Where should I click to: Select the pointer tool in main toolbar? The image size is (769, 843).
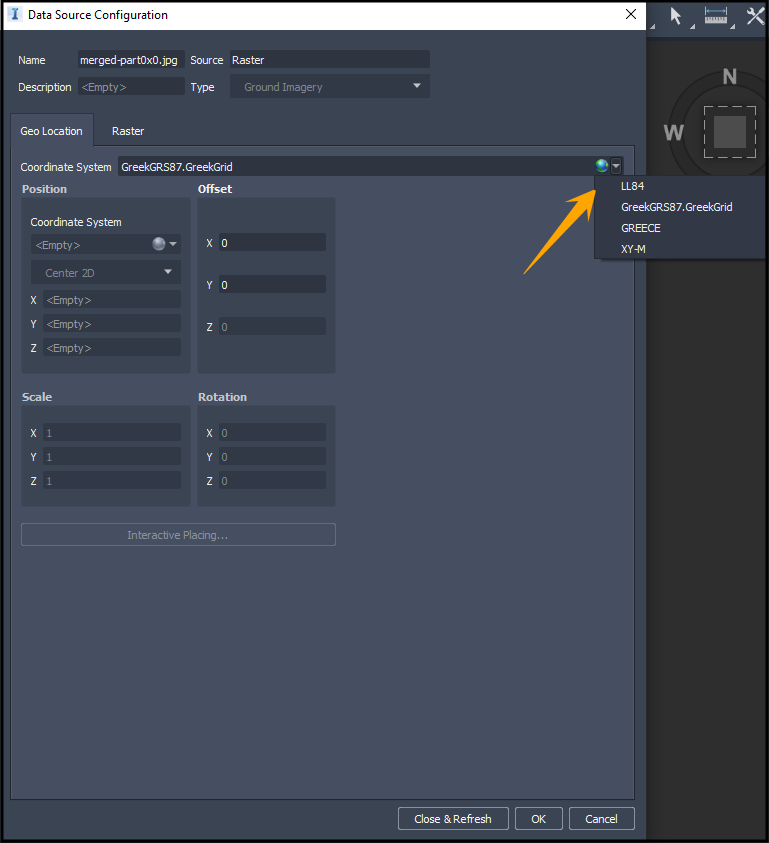(x=676, y=16)
